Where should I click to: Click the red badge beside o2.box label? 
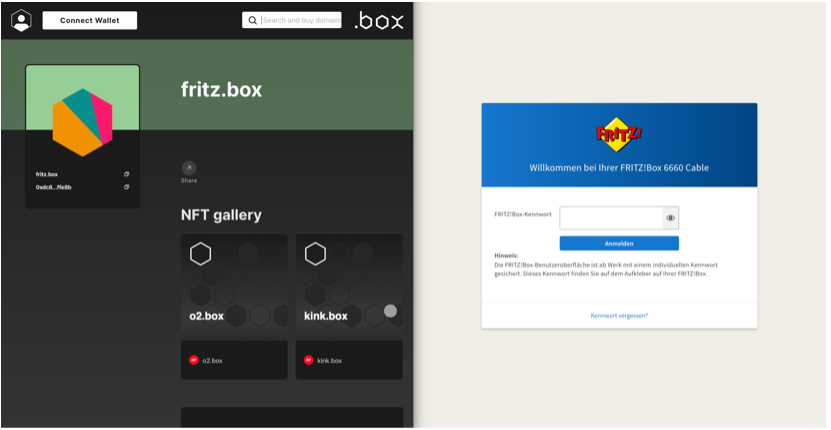pos(193,360)
